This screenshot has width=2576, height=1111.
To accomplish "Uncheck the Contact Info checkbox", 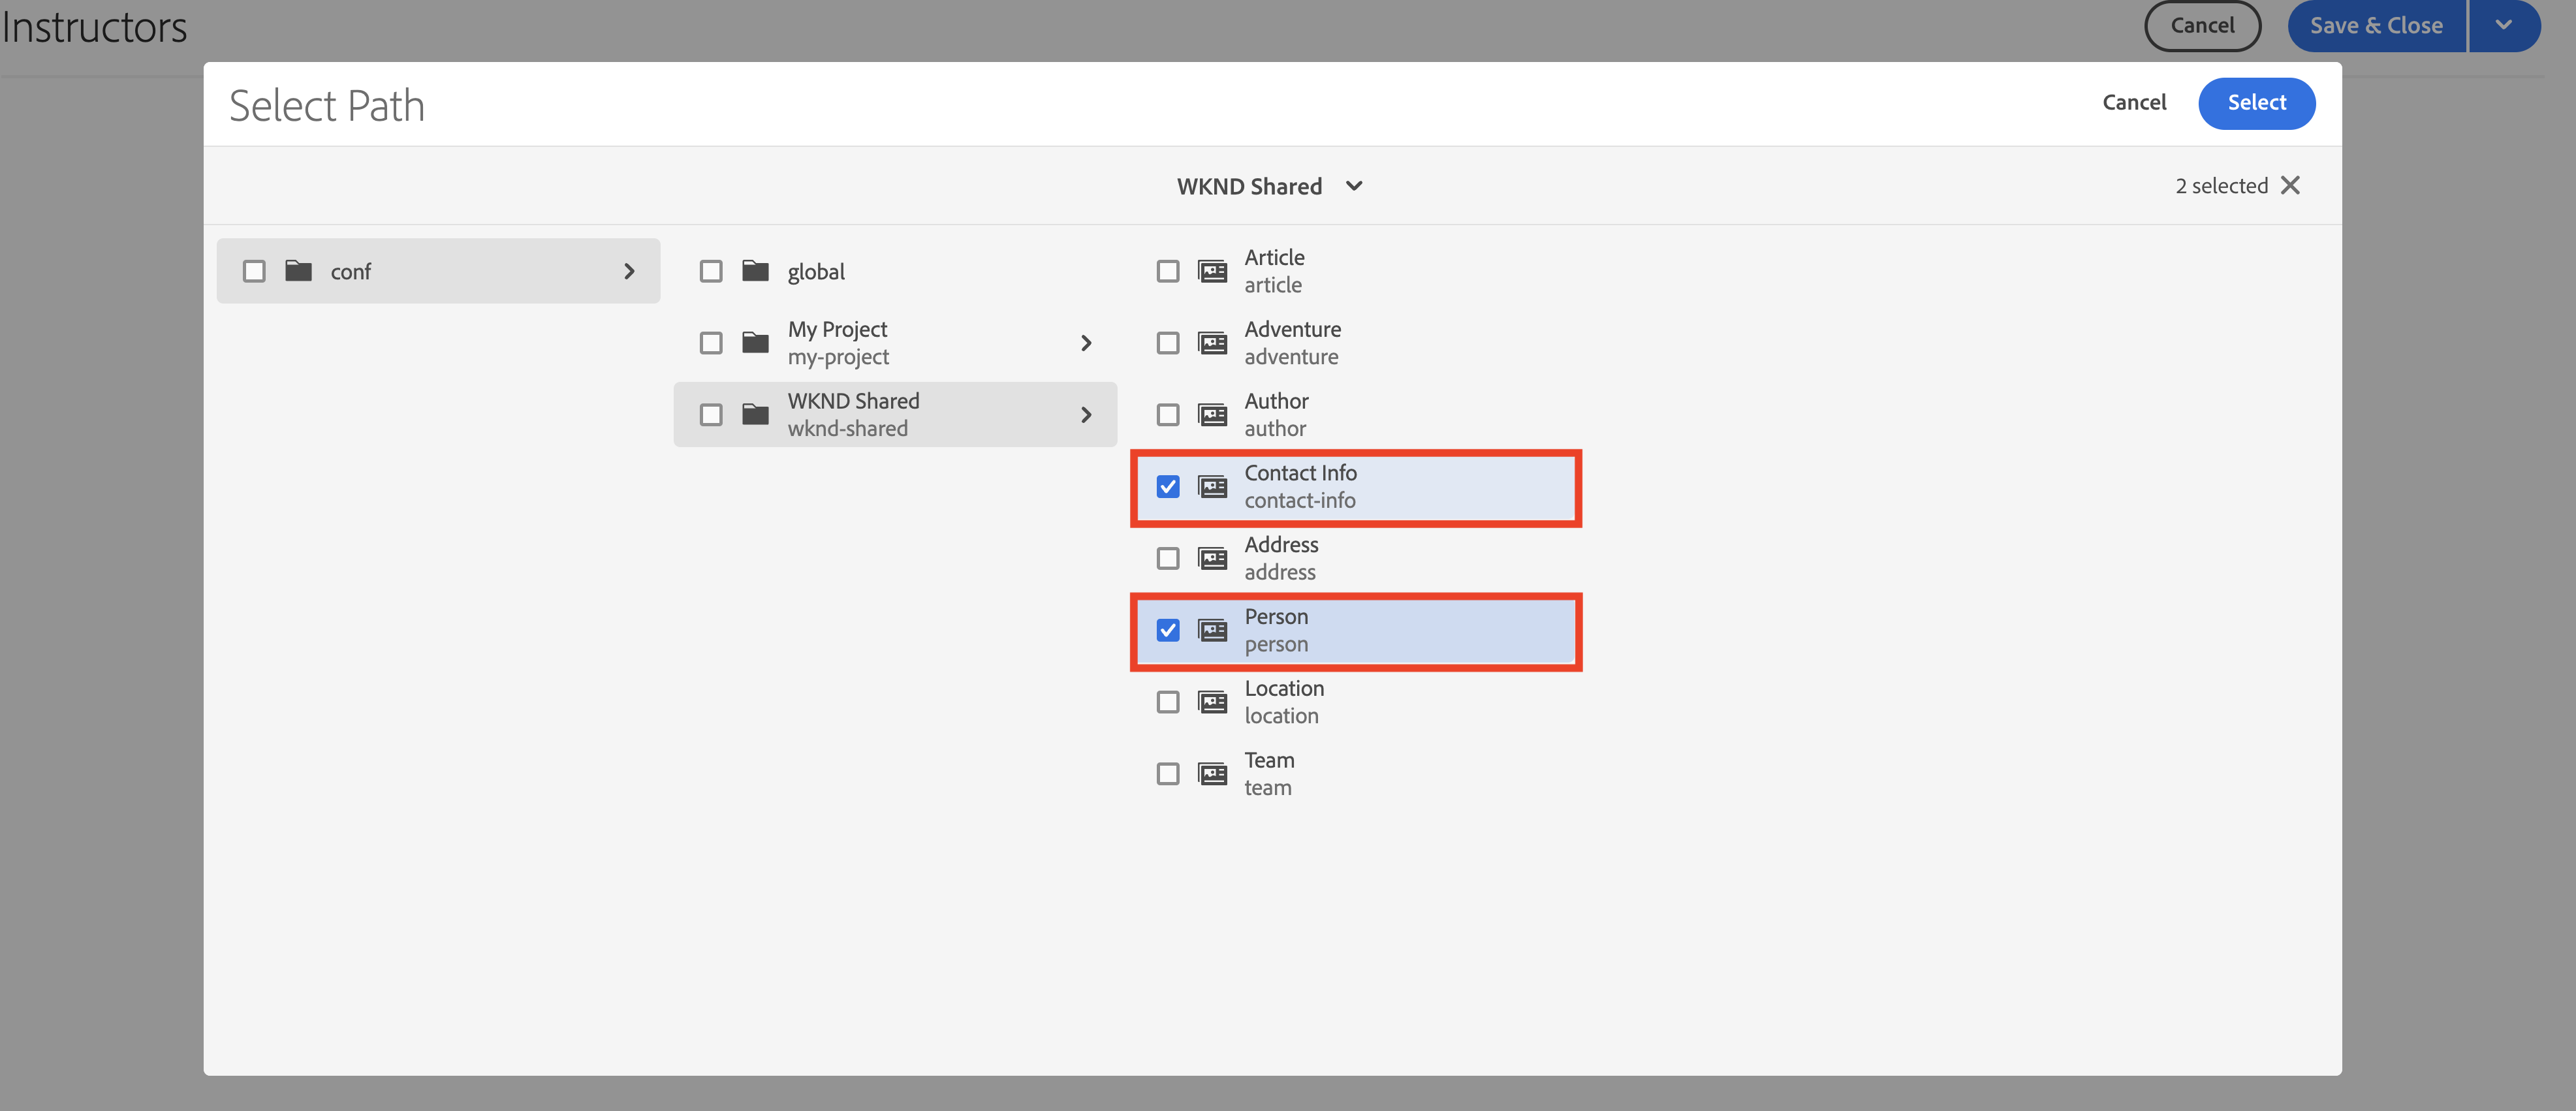I will click(x=1167, y=487).
